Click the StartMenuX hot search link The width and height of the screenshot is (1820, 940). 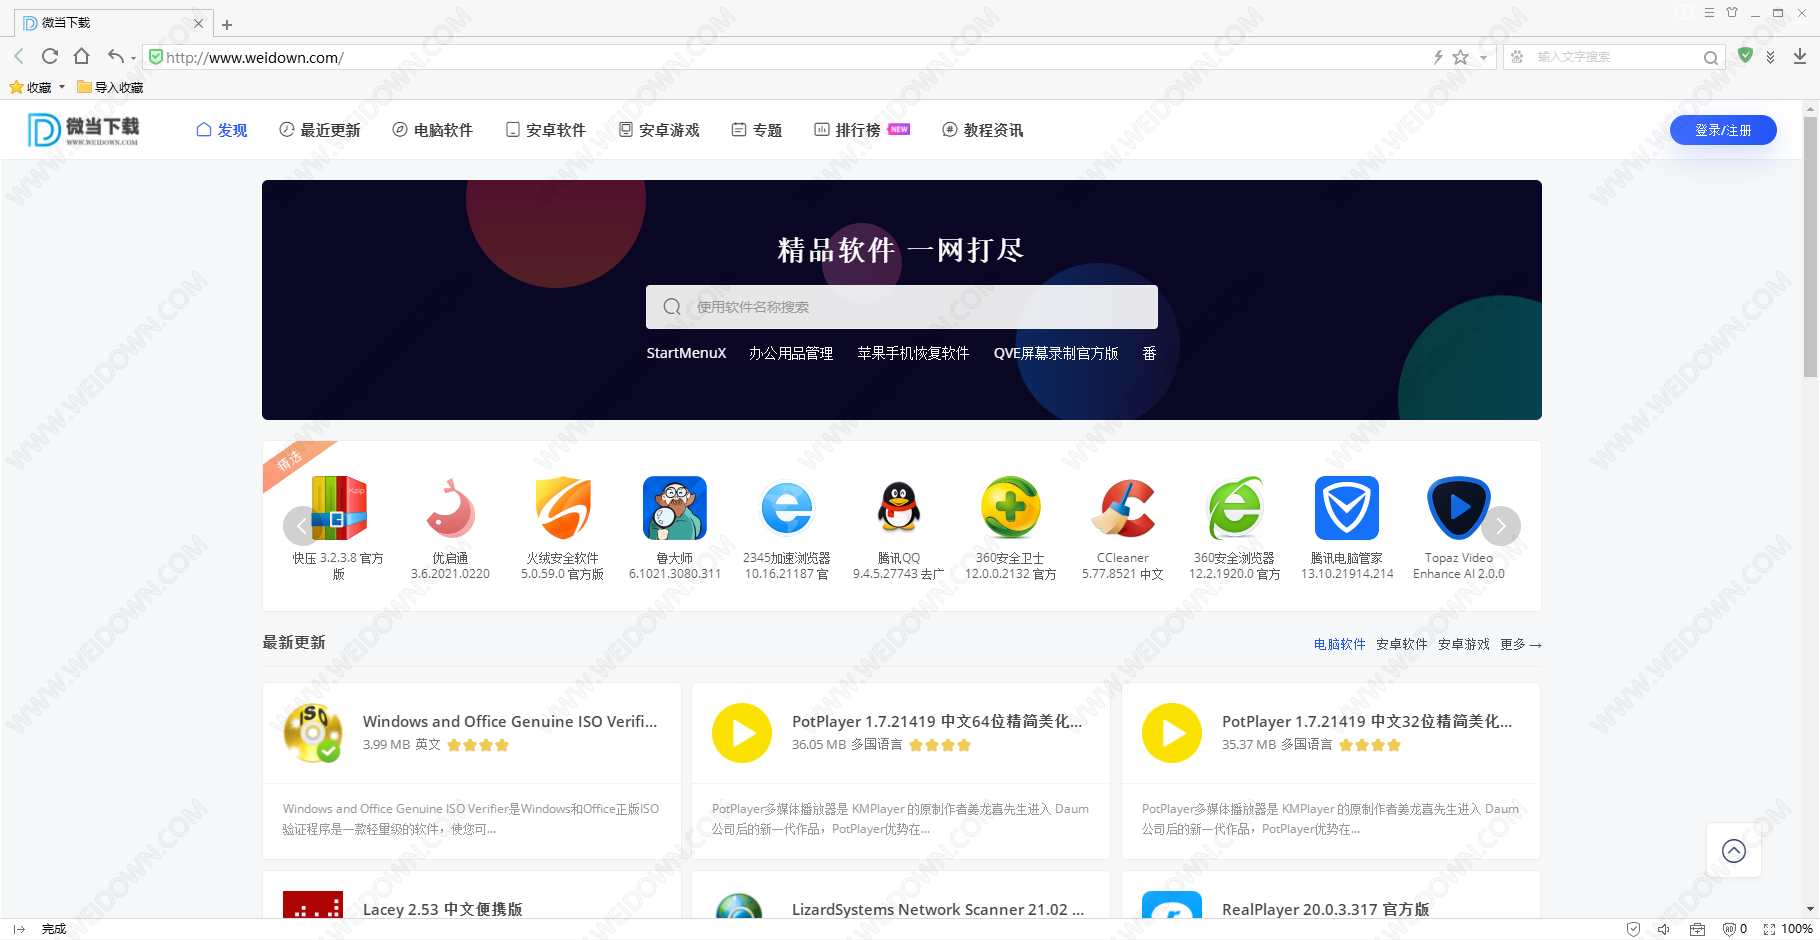[686, 353]
